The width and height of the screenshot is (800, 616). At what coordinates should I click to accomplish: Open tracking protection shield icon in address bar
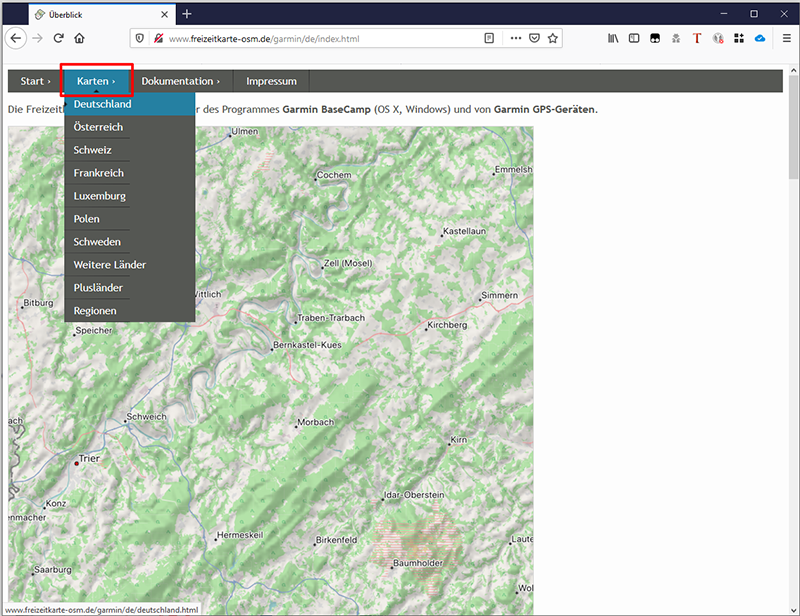140,38
